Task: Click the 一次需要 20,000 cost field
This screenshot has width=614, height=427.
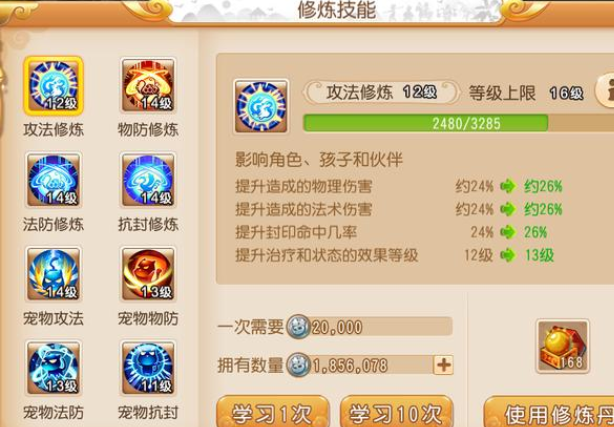Action: 369,327
